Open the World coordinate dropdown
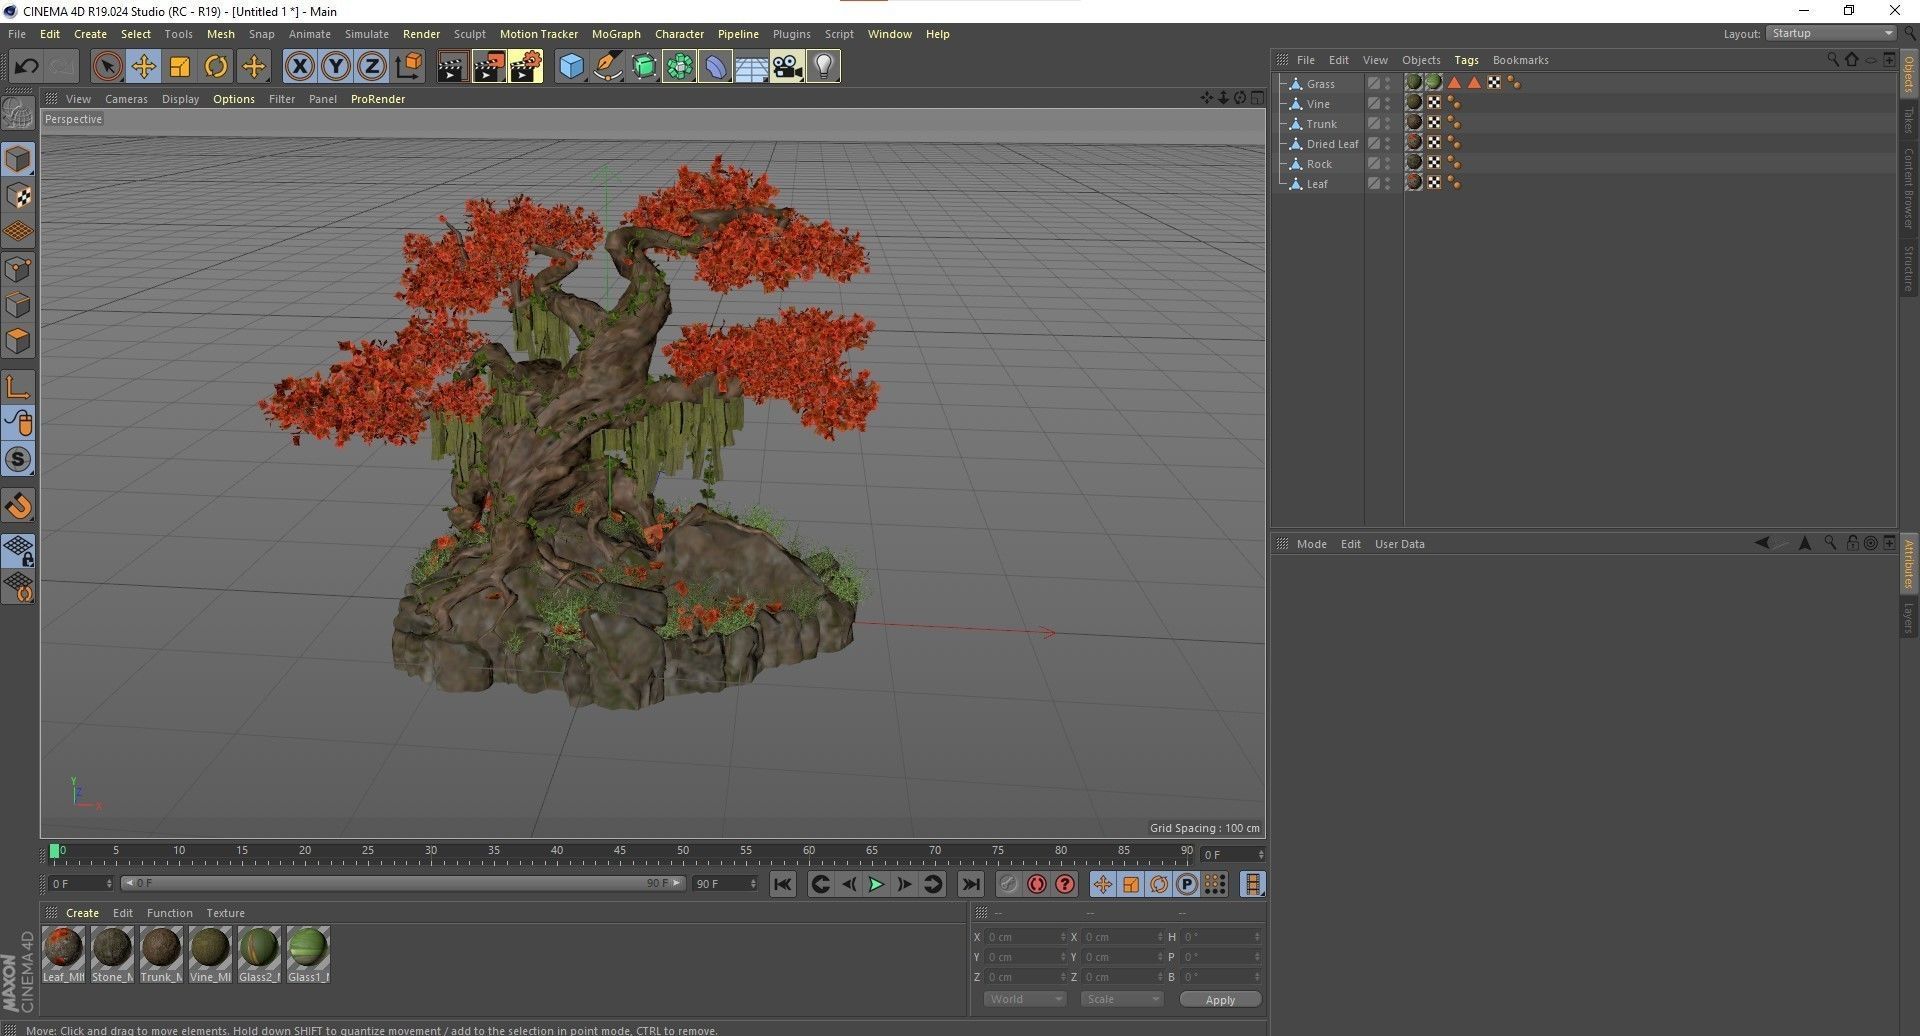 tap(1025, 1000)
